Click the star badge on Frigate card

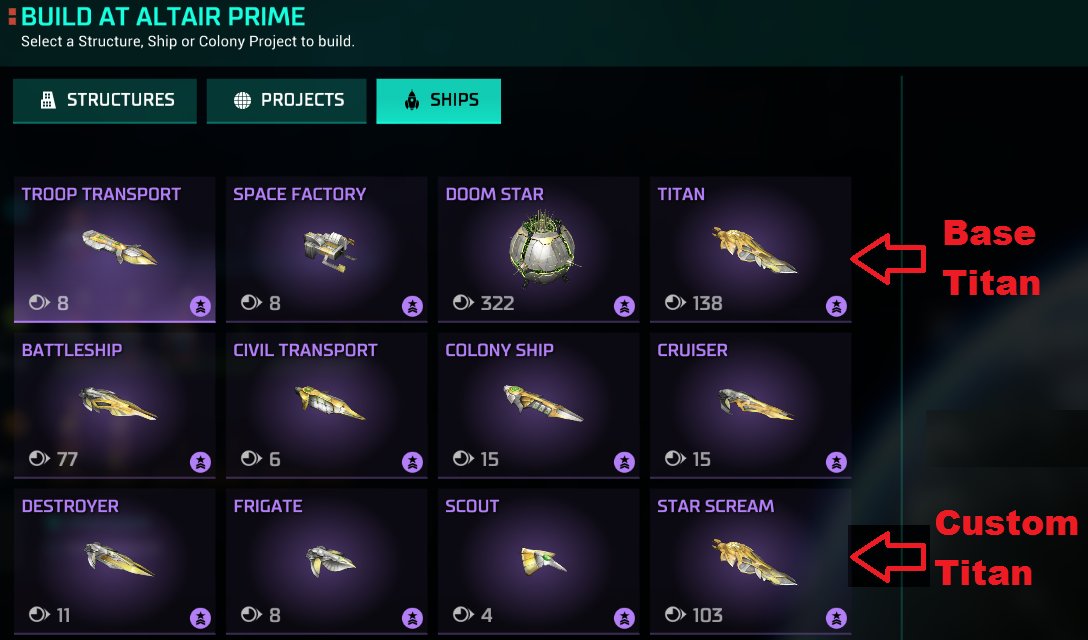[412, 617]
